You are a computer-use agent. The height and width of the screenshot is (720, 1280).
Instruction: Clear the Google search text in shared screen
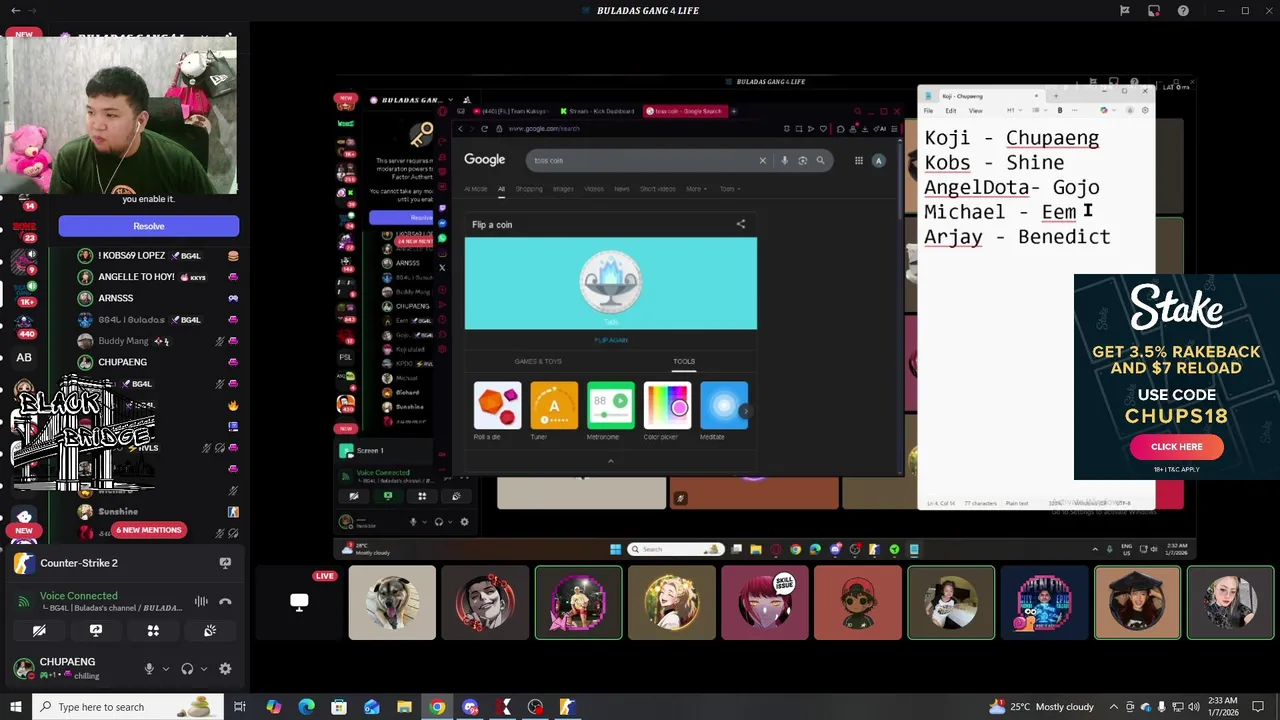coord(762,160)
